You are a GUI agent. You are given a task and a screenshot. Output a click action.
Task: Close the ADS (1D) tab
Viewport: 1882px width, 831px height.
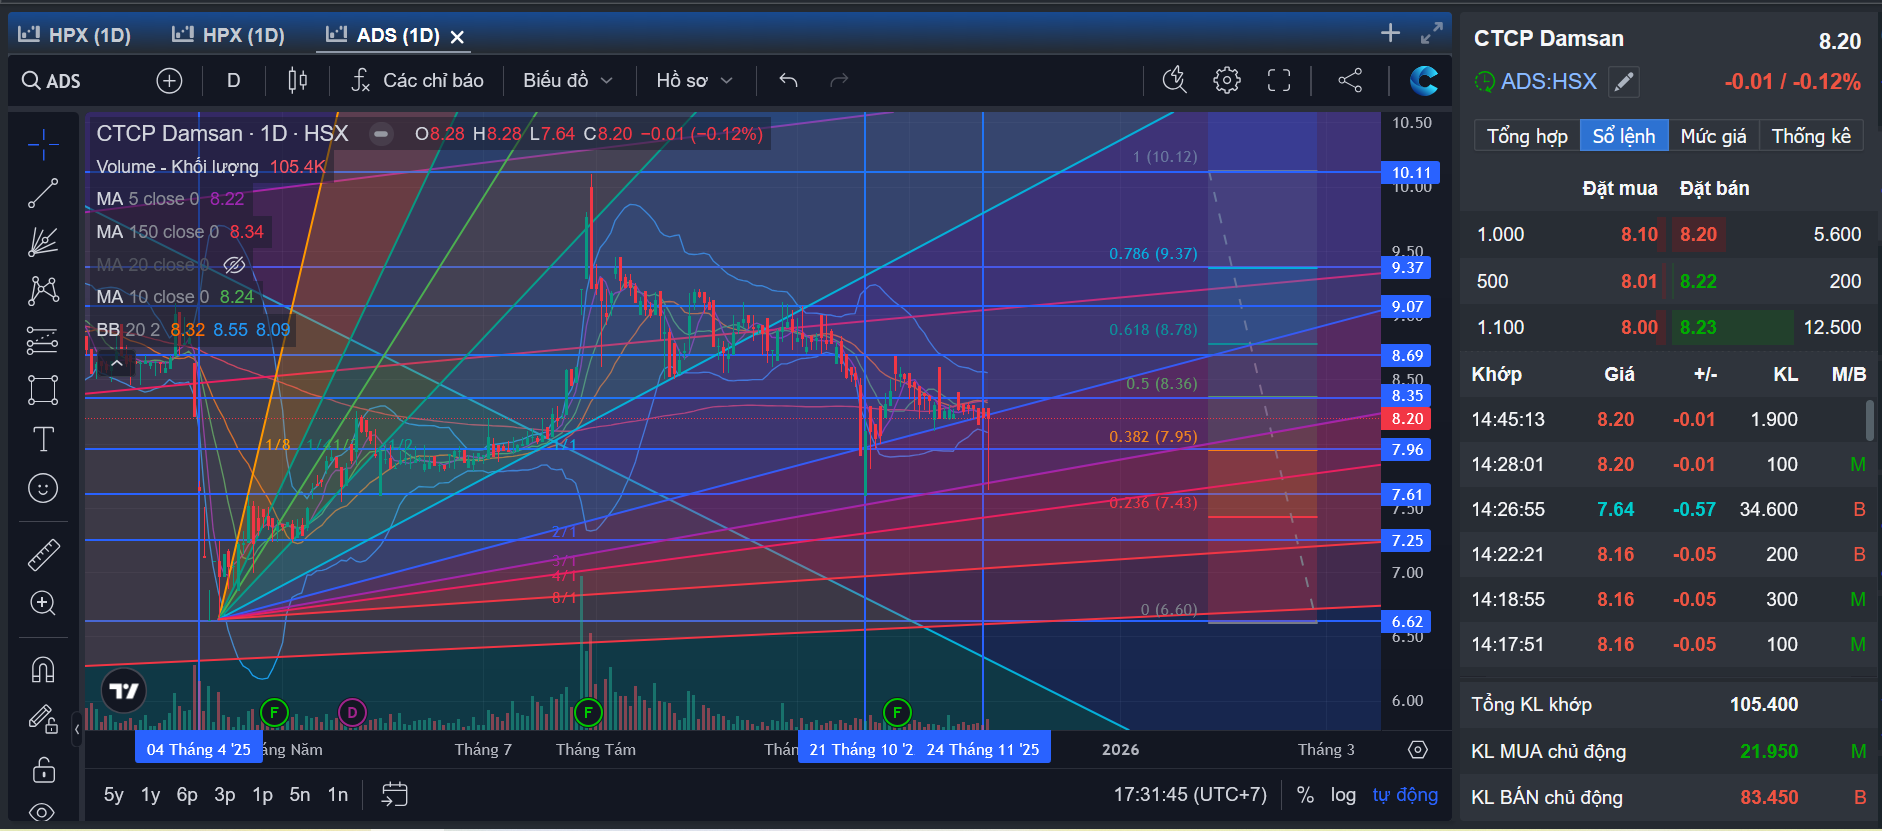(457, 37)
